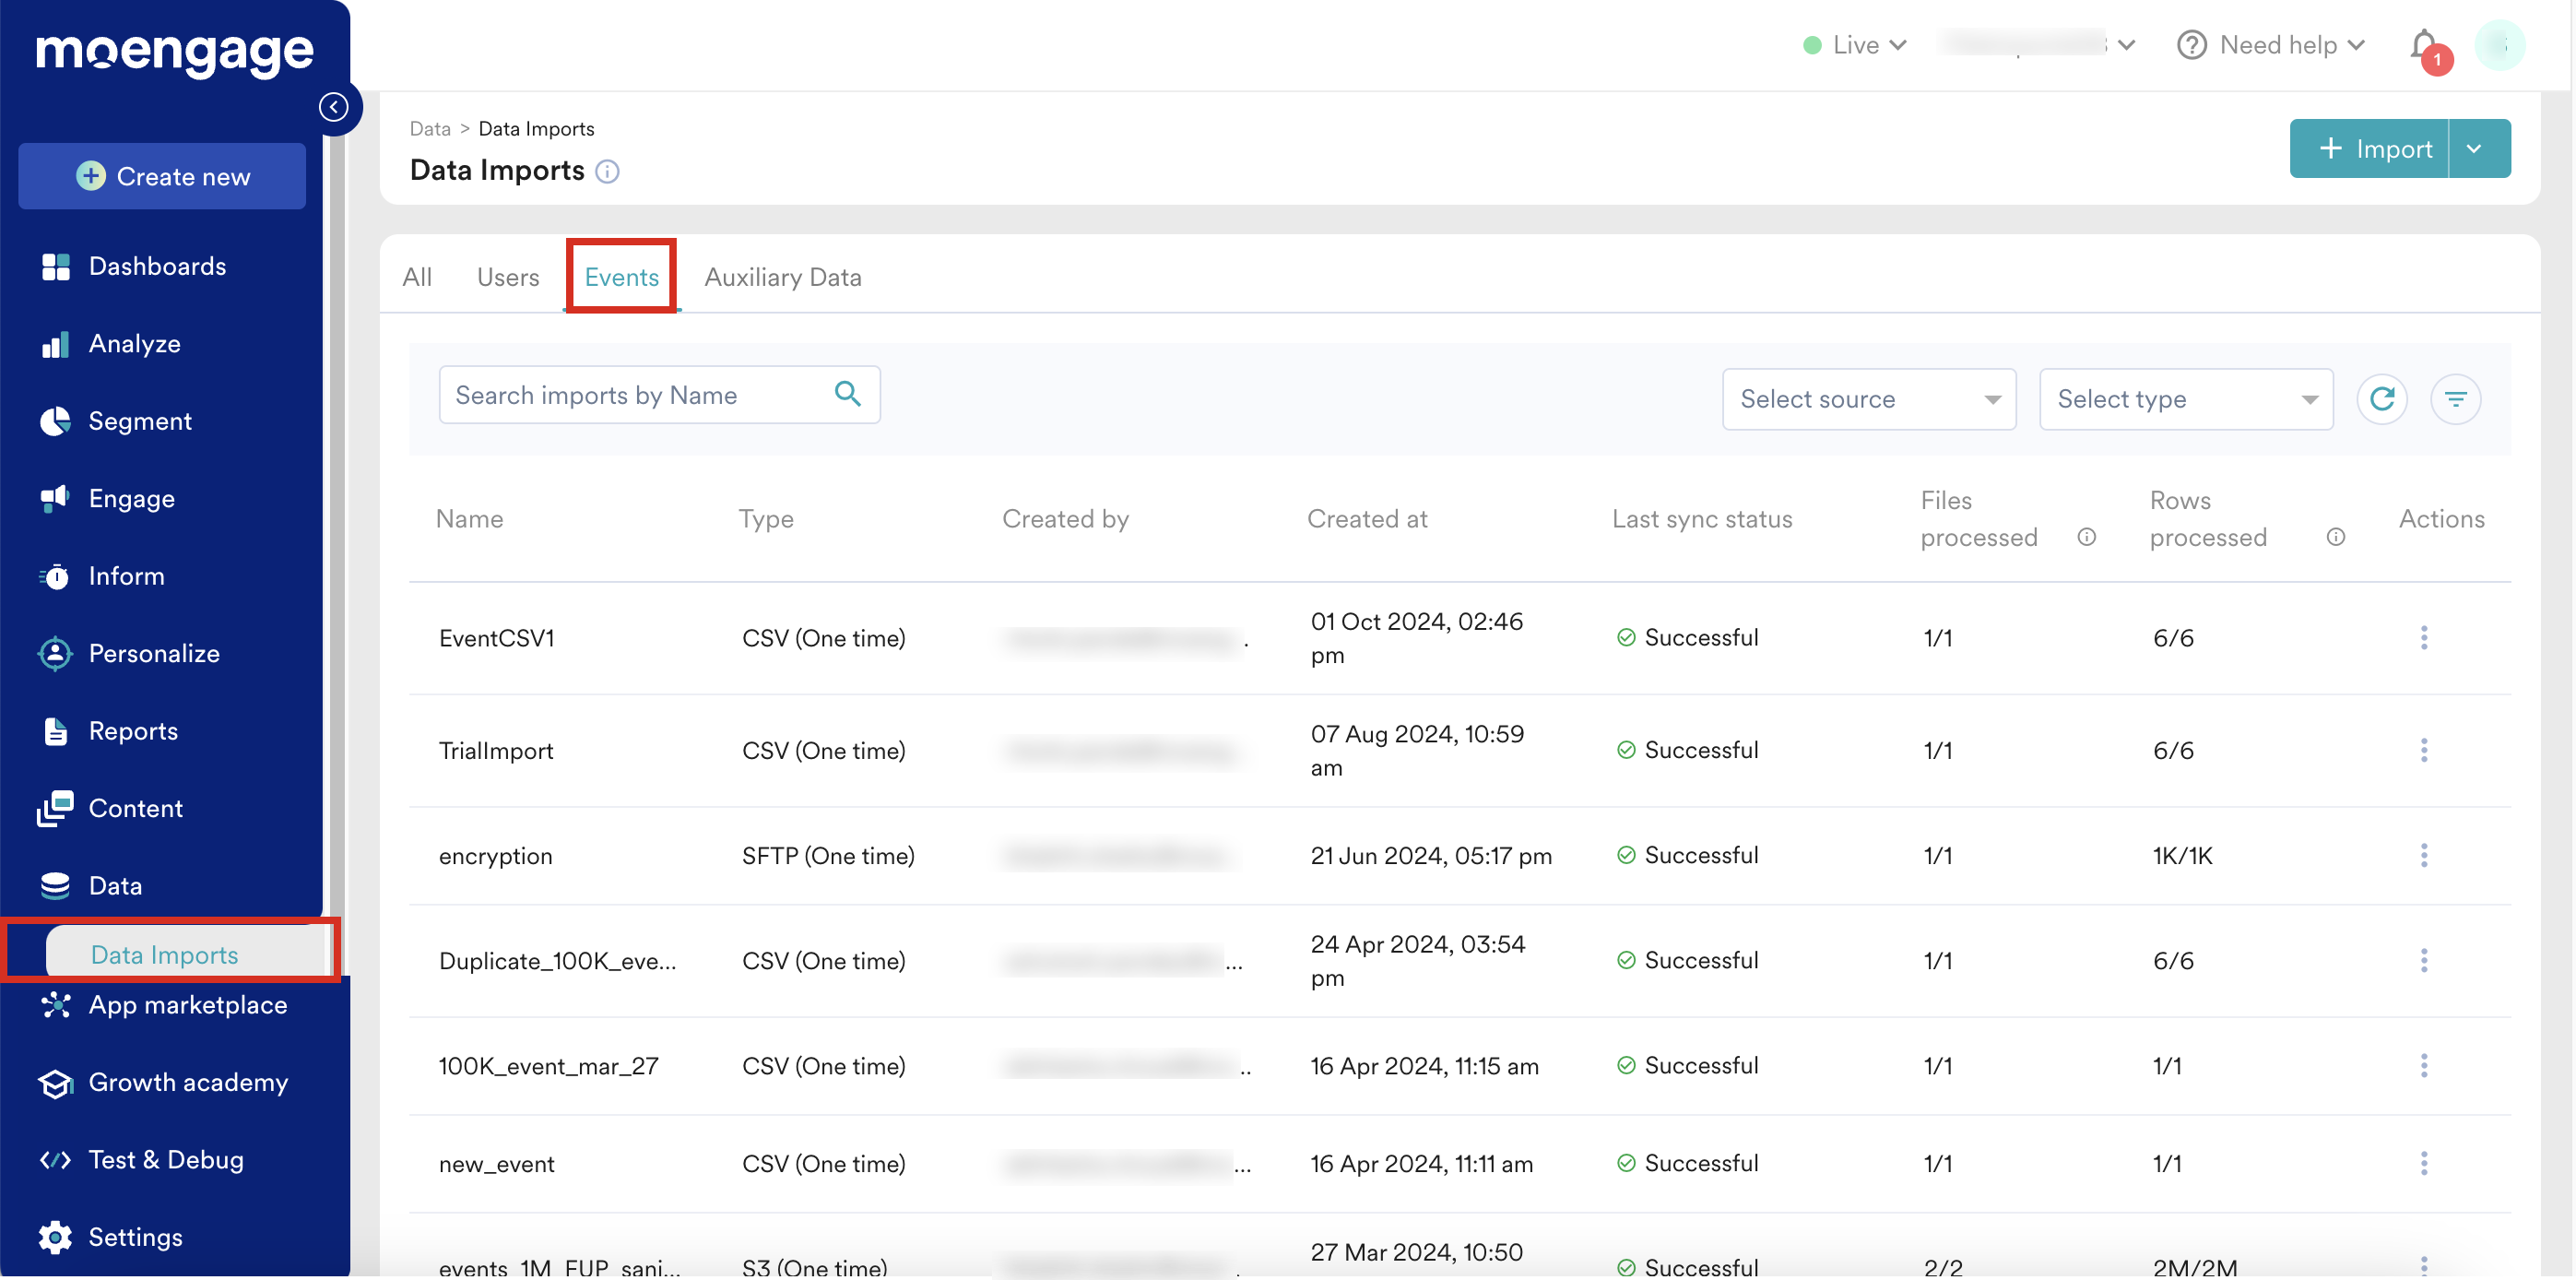
Task: Click Rows processed info icon
Action: click(2335, 537)
